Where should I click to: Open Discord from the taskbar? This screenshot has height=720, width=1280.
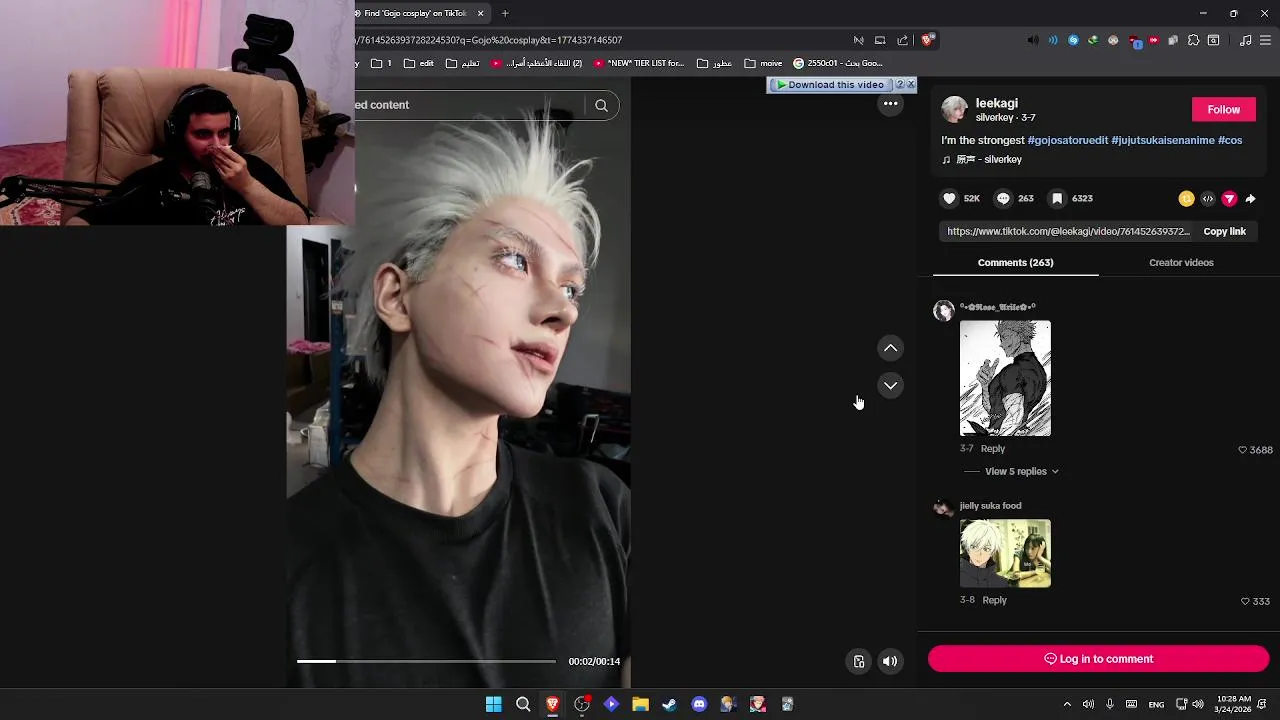(x=699, y=704)
